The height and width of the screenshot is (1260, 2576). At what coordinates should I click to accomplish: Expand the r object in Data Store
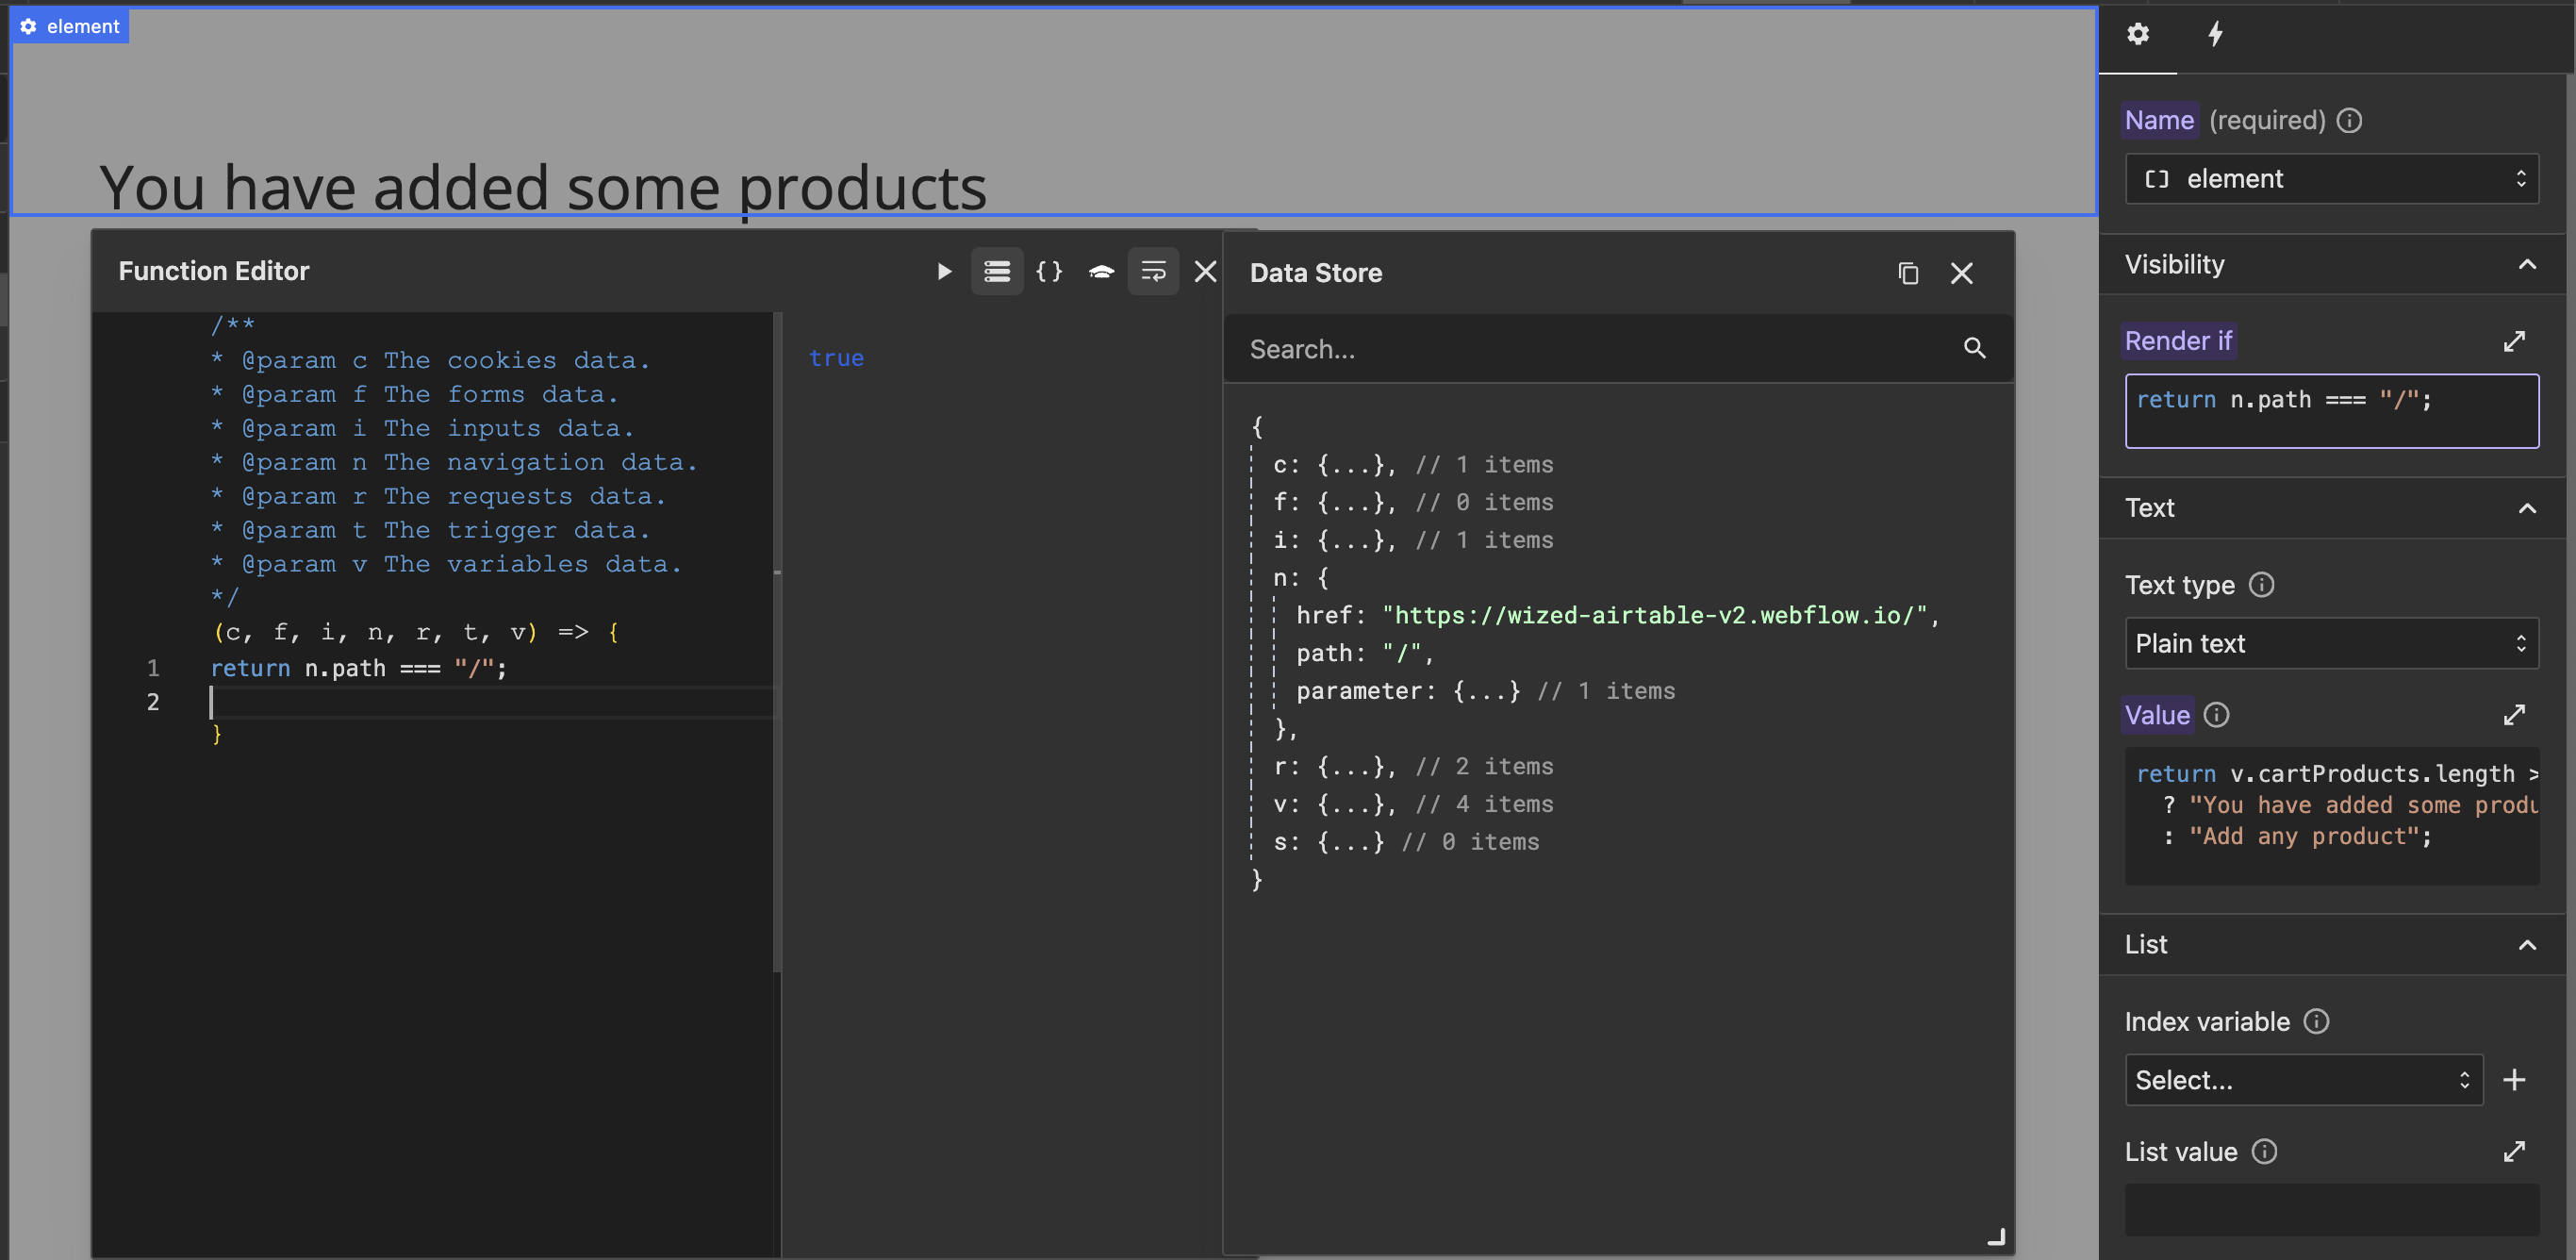(1412, 767)
